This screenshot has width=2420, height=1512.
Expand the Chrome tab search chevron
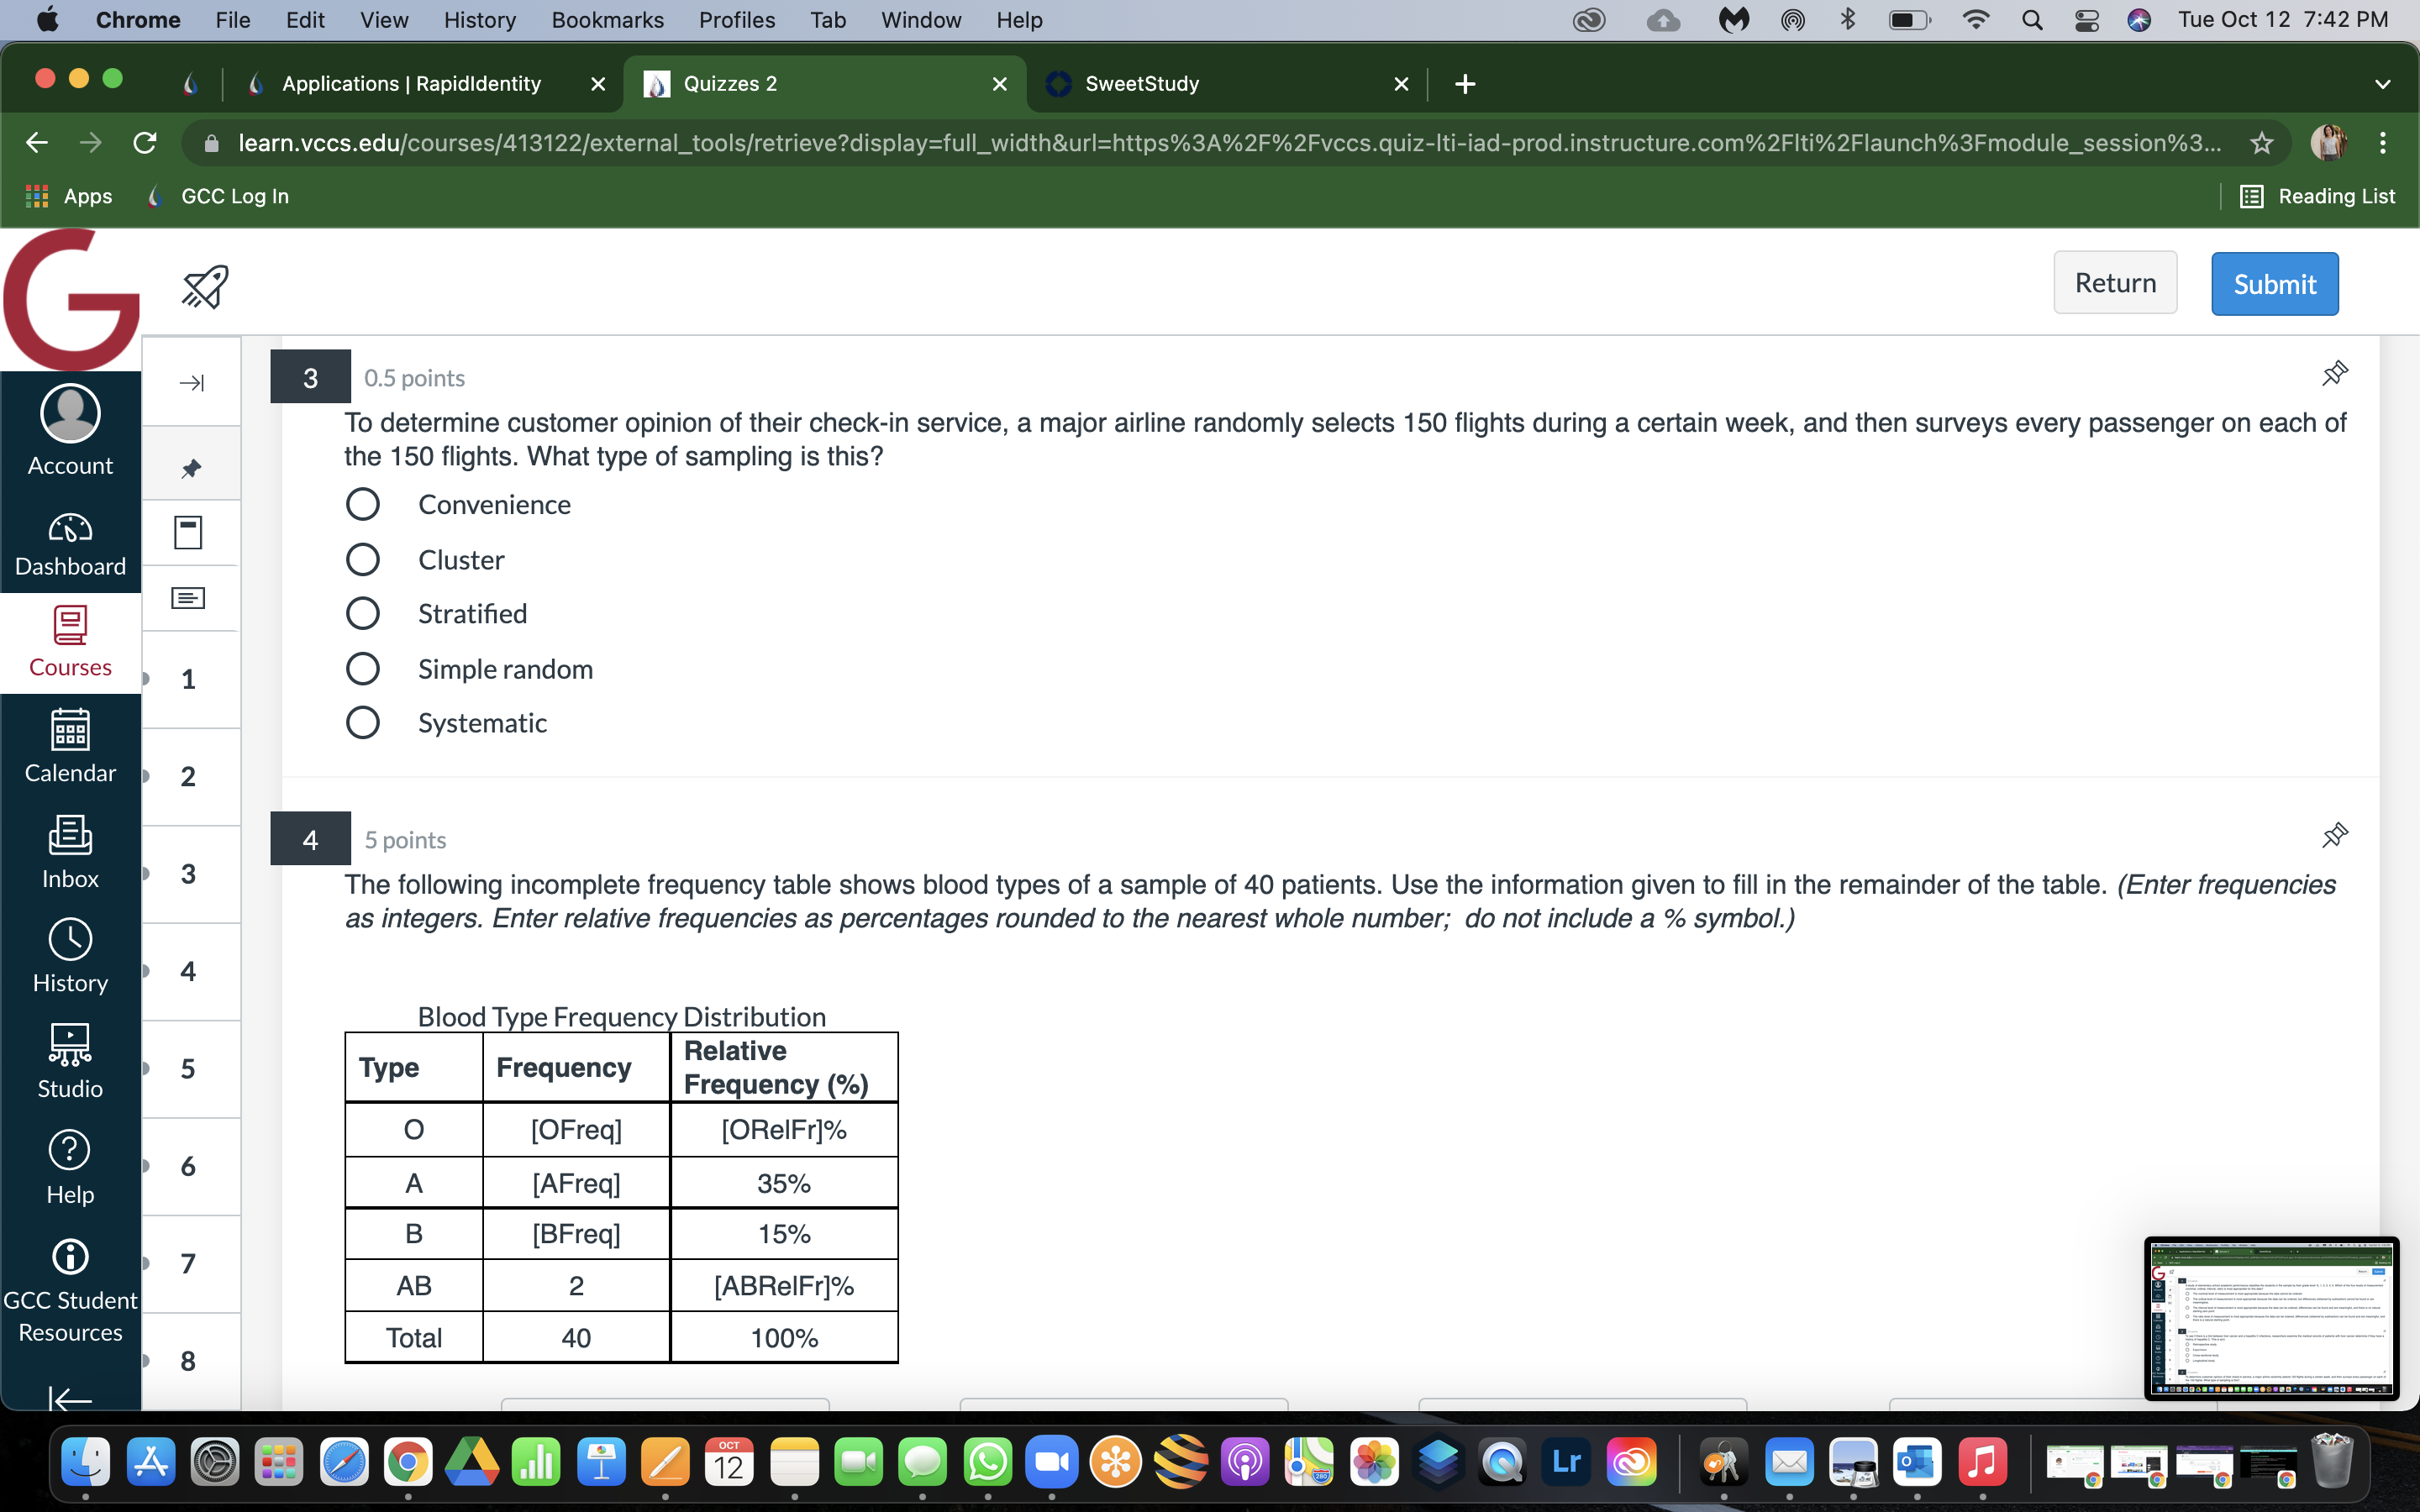tap(2383, 84)
